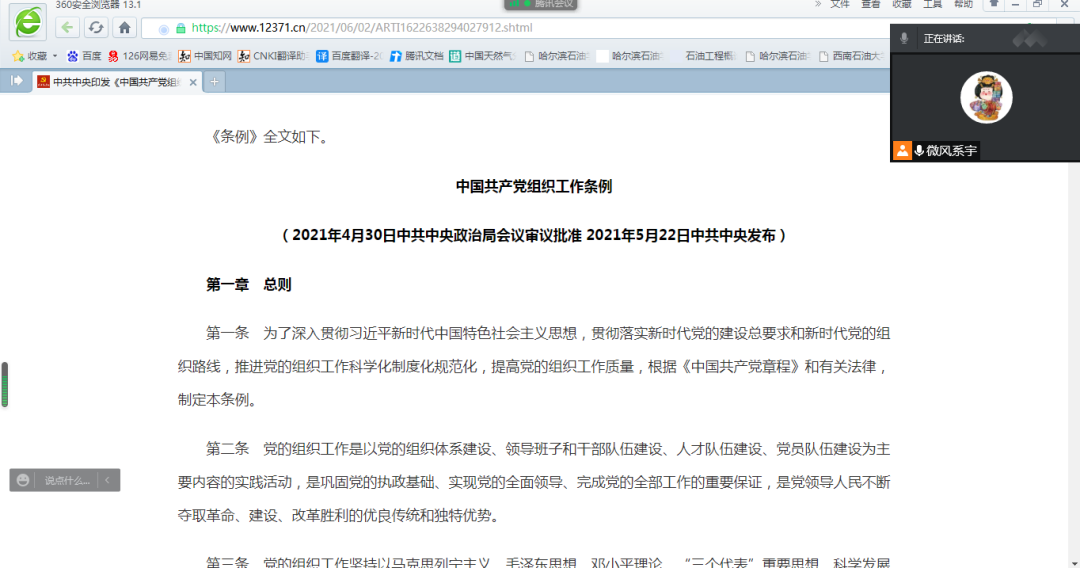Open the 文件 menu
This screenshot has width=1080, height=568.
(x=840, y=4)
